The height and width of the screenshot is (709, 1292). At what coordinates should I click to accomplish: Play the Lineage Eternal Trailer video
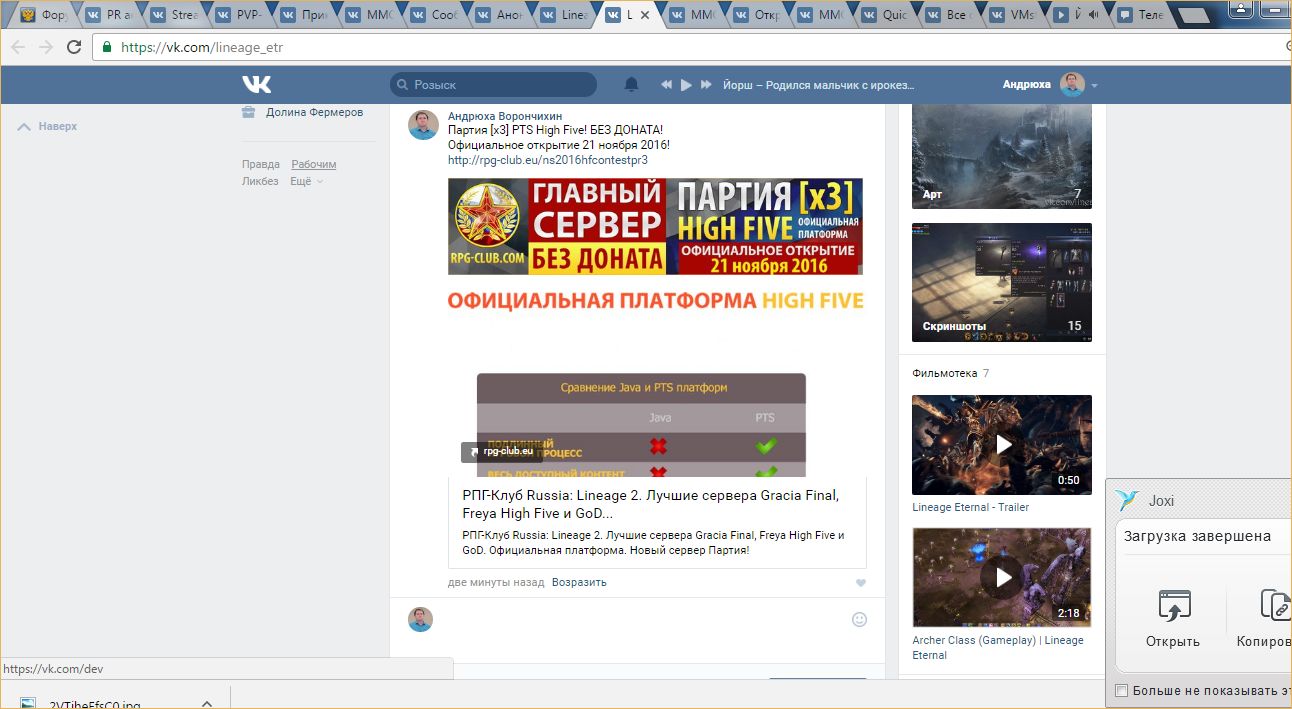[x=1002, y=444]
